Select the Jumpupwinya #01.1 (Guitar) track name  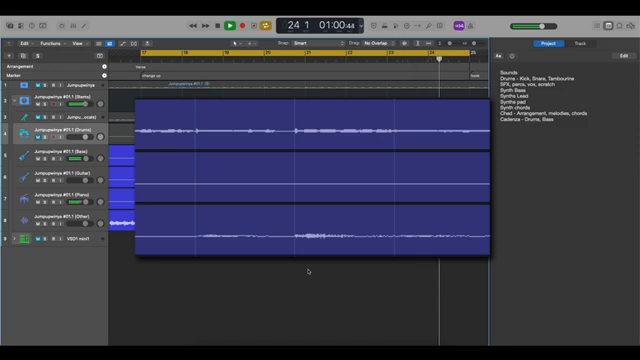62,173
